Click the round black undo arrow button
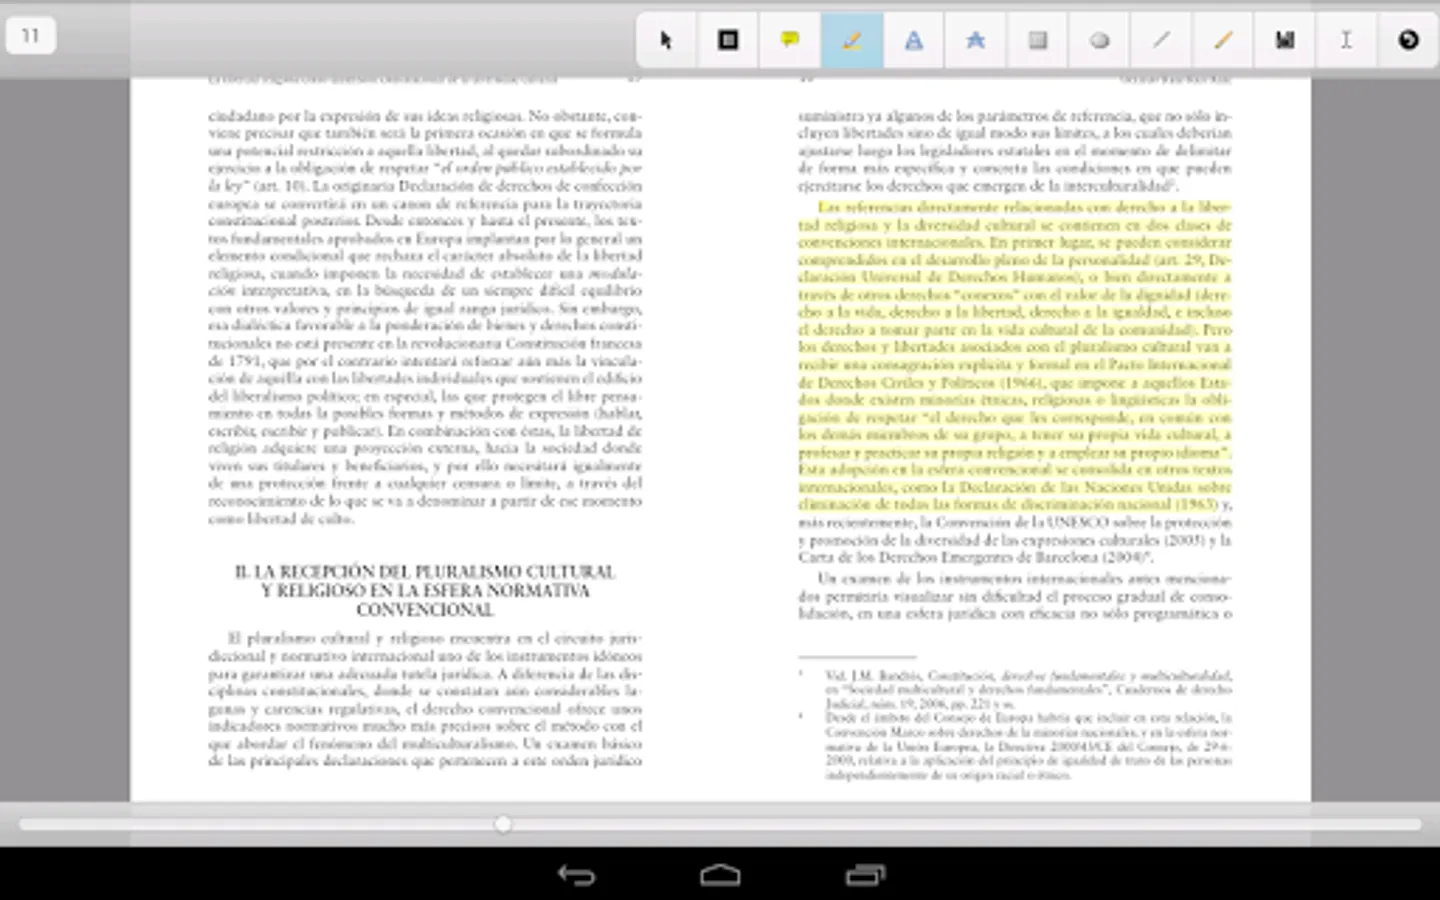The height and width of the screenshot is (900, 1440). click(1409, 41)
